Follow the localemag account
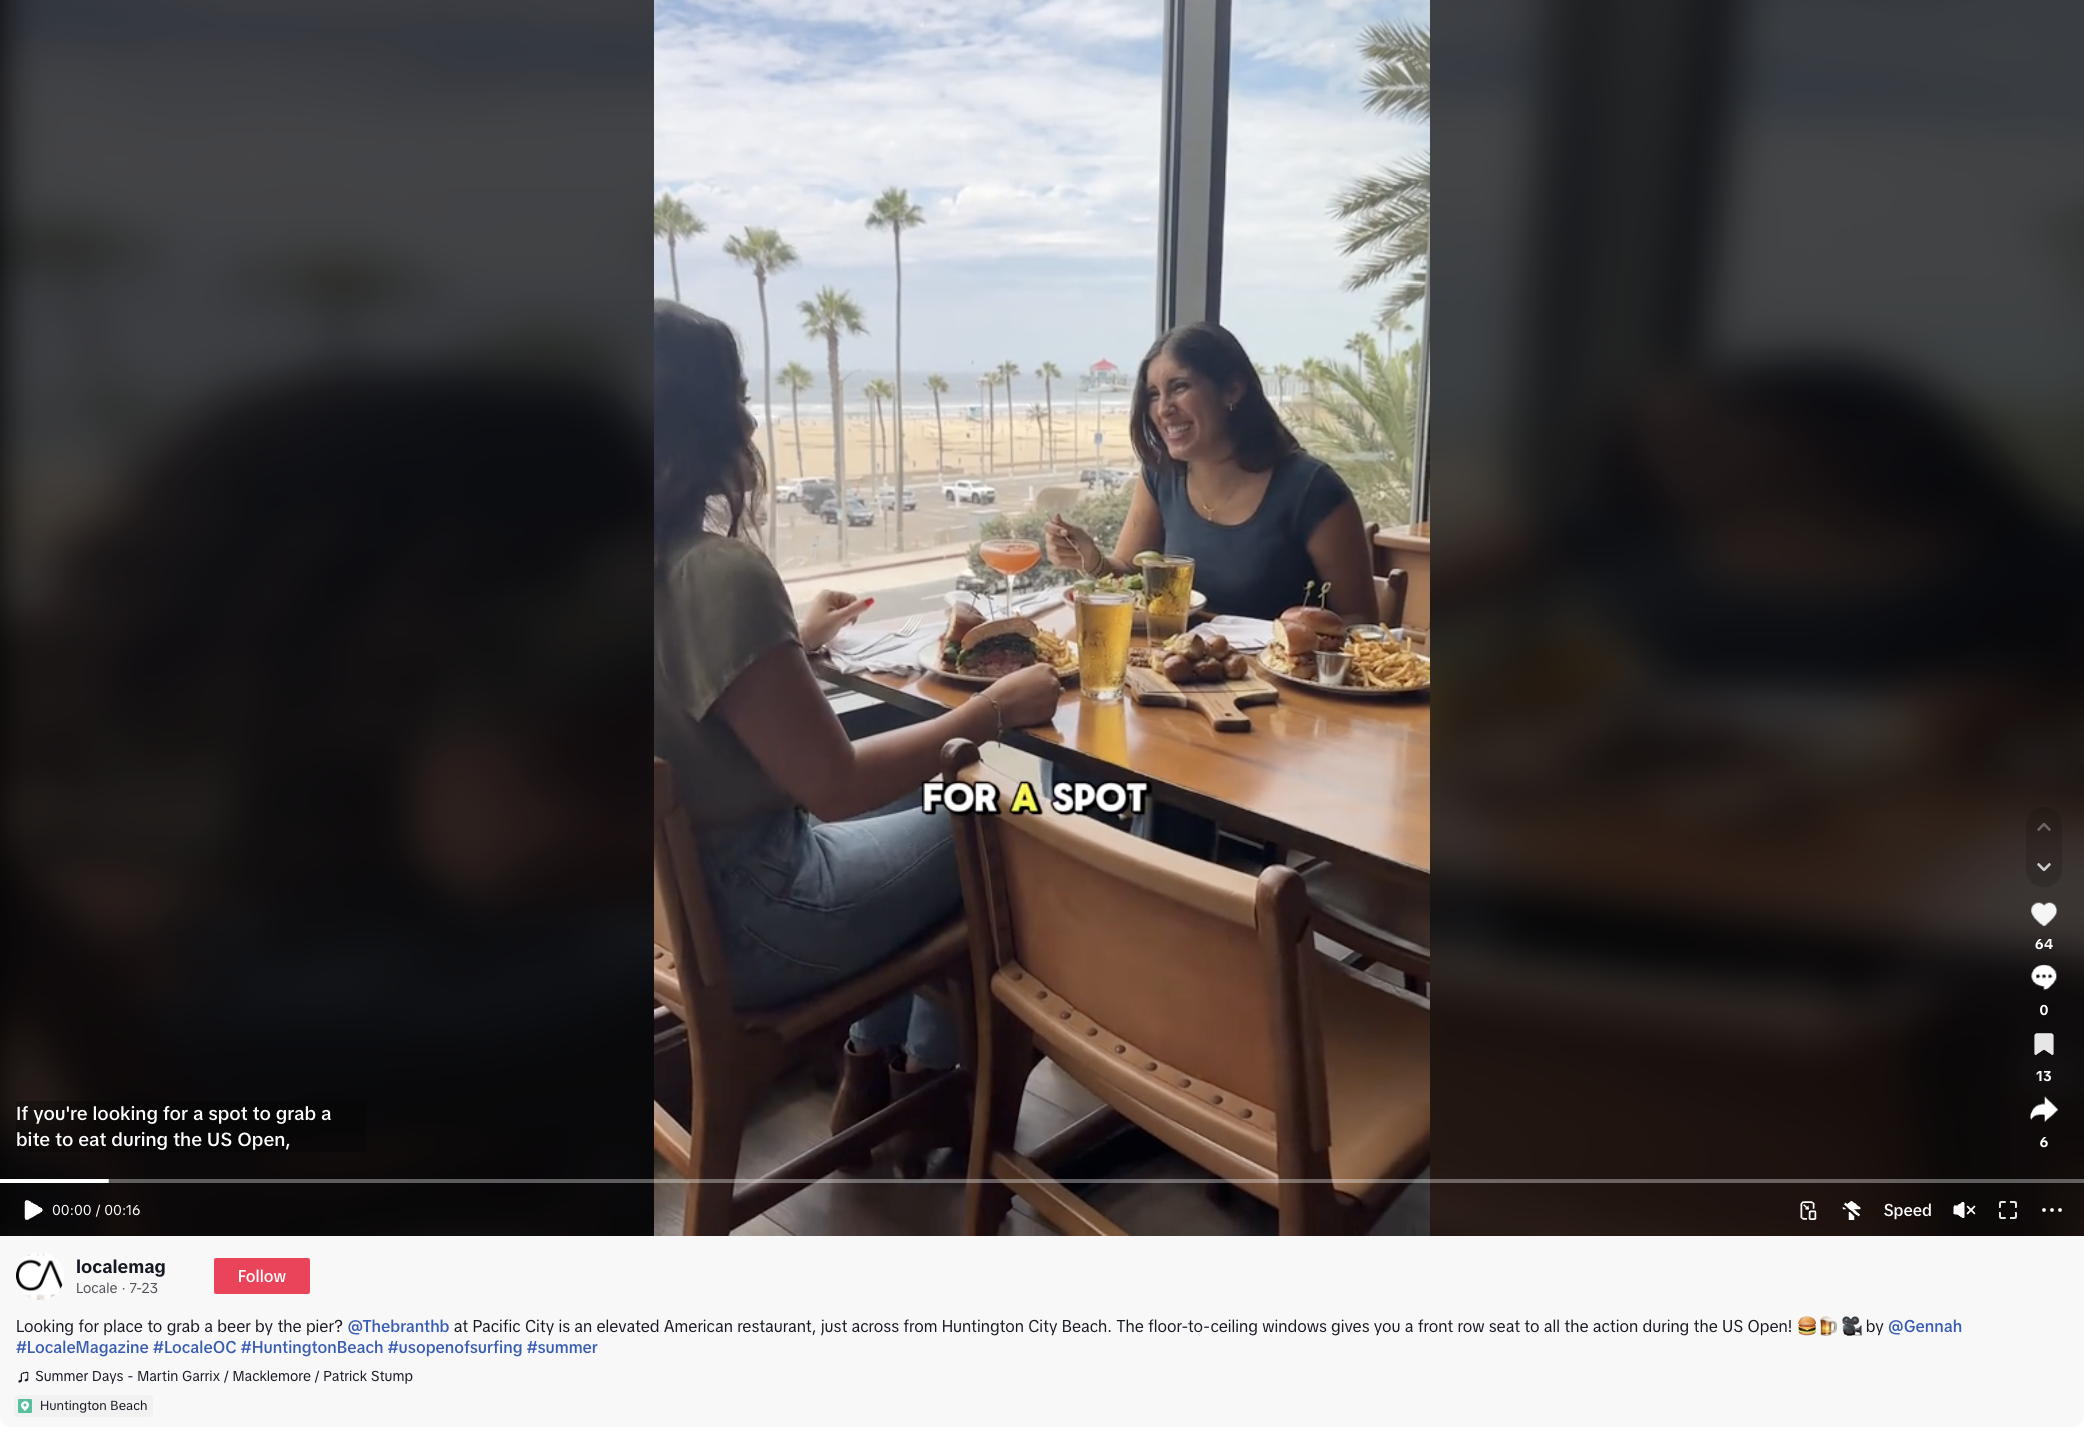This screenshot has height=1430, width=2084. [262, 1276]
